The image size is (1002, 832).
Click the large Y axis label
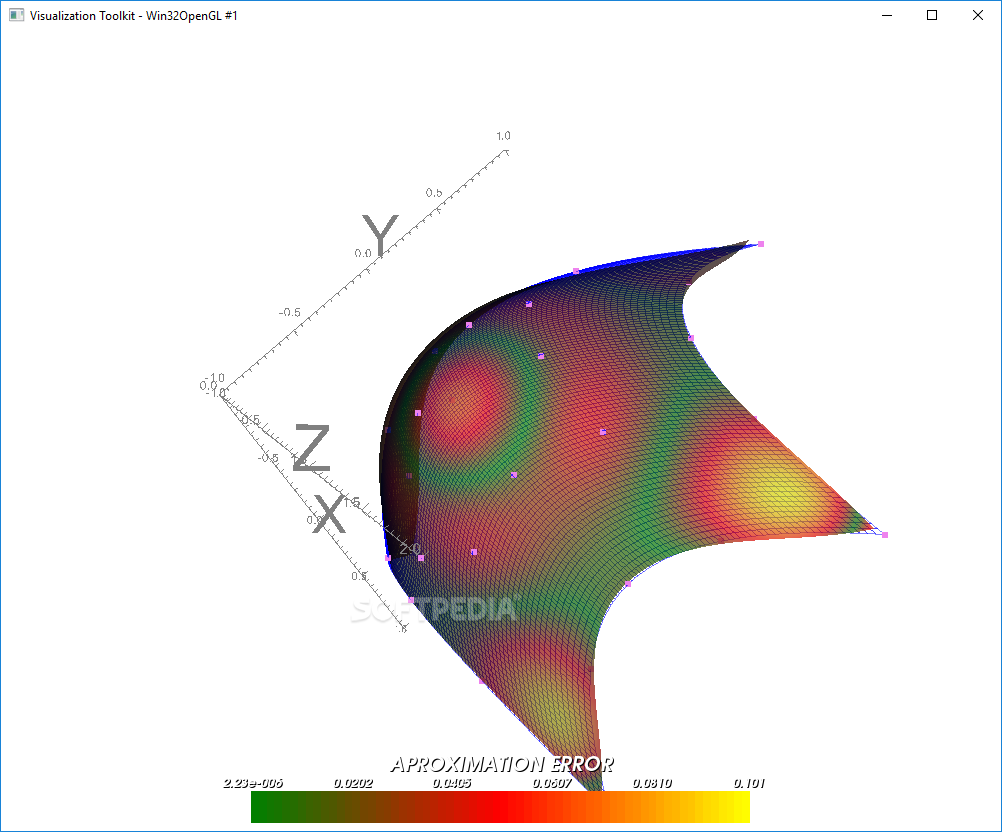380,236
